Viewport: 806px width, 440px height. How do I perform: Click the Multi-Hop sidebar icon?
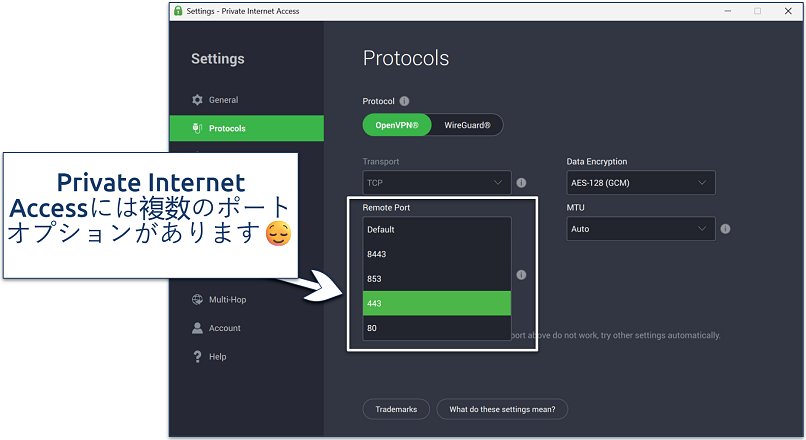tap(197, 300)
